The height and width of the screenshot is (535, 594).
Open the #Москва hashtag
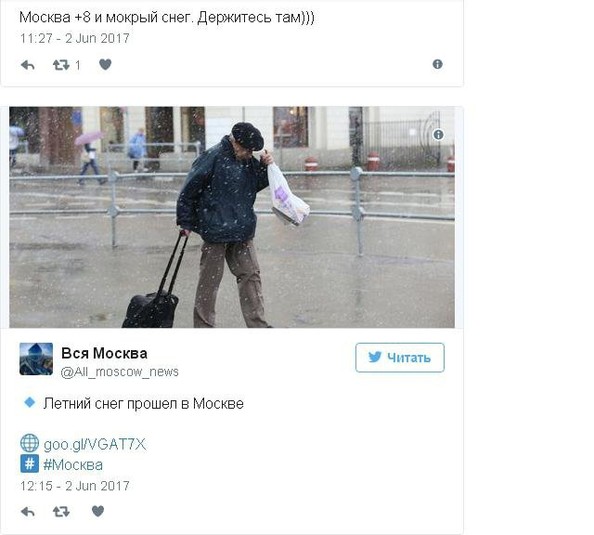pyautogui.click(x=73, y=465)
